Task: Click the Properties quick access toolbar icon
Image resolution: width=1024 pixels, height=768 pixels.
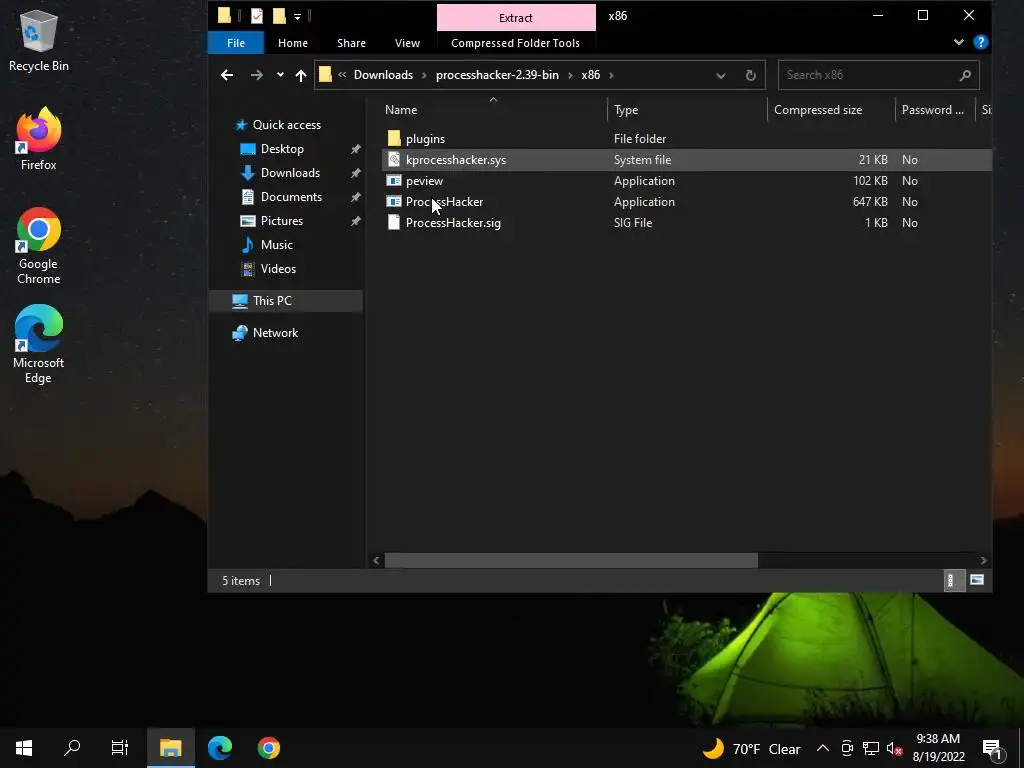Action: [x=257, y=16]
